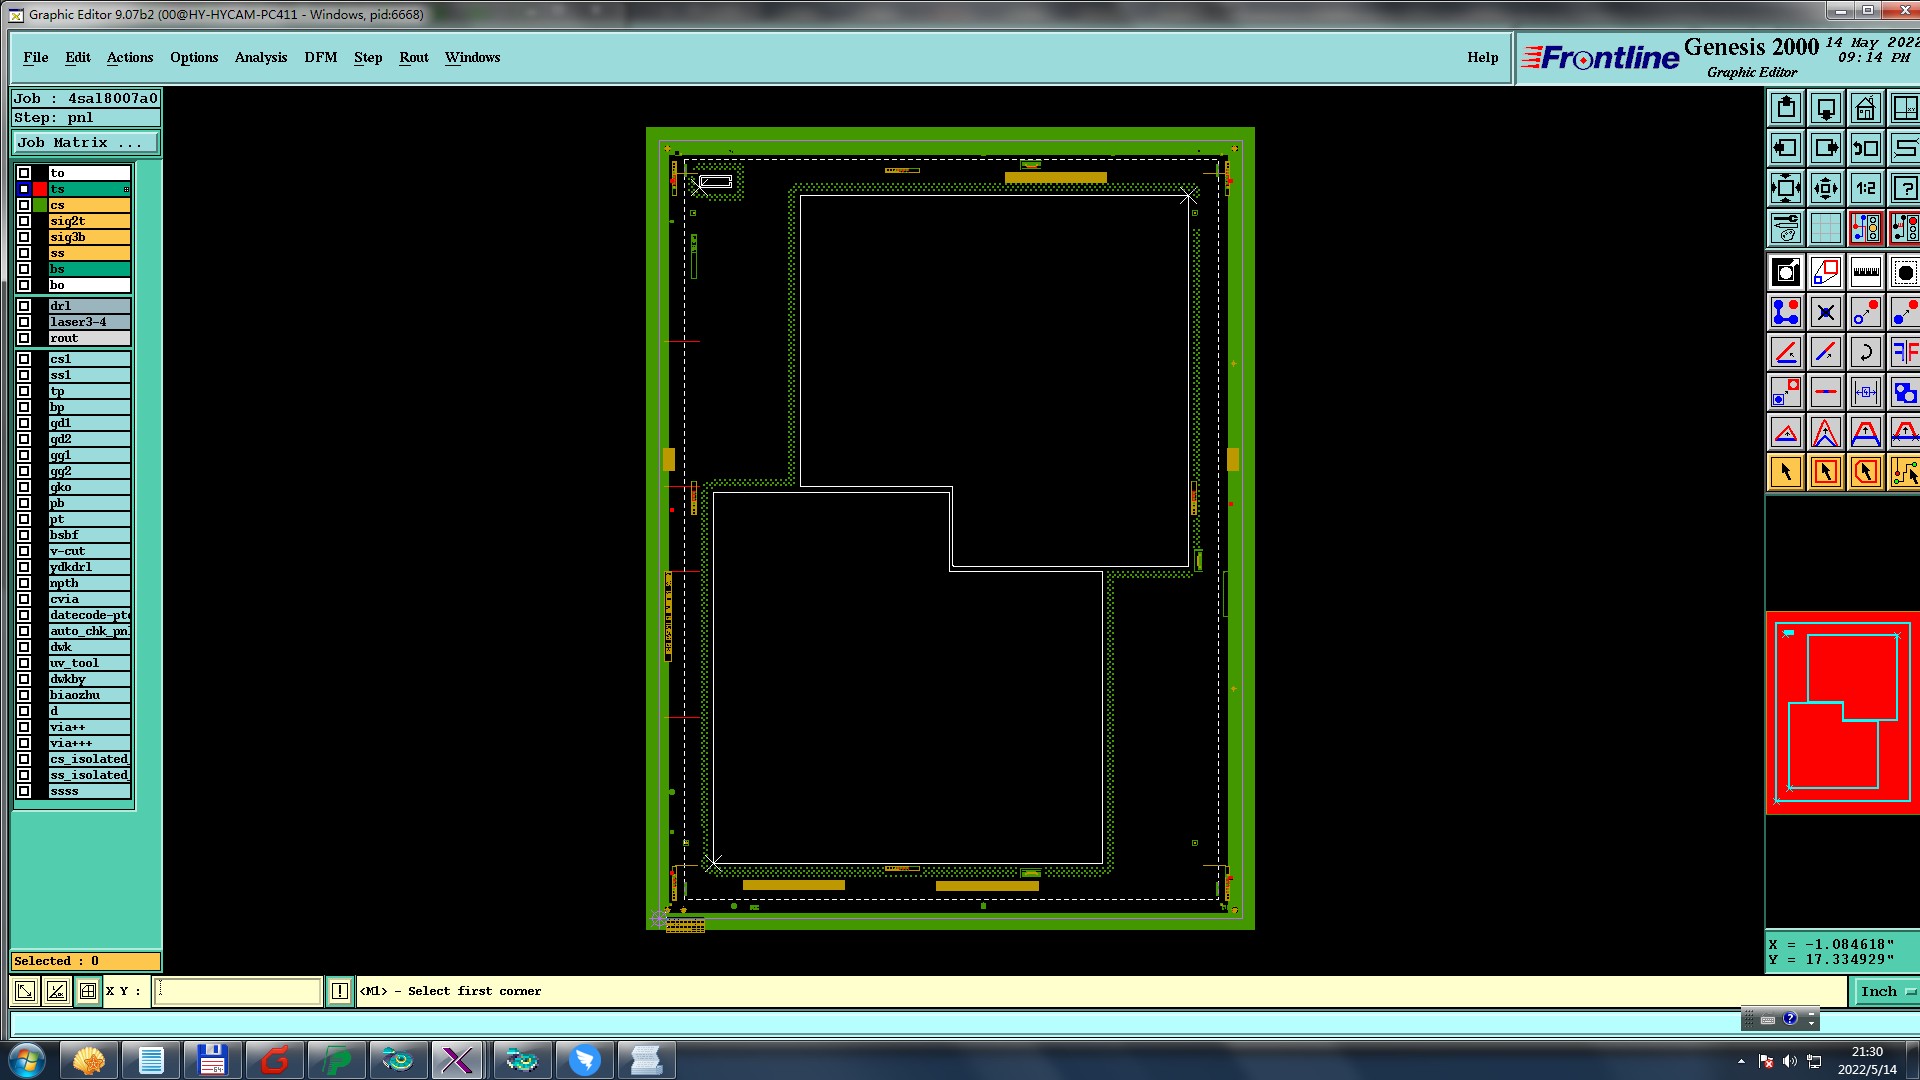Click the wrench and palette settings icon

click(1786, 228)
